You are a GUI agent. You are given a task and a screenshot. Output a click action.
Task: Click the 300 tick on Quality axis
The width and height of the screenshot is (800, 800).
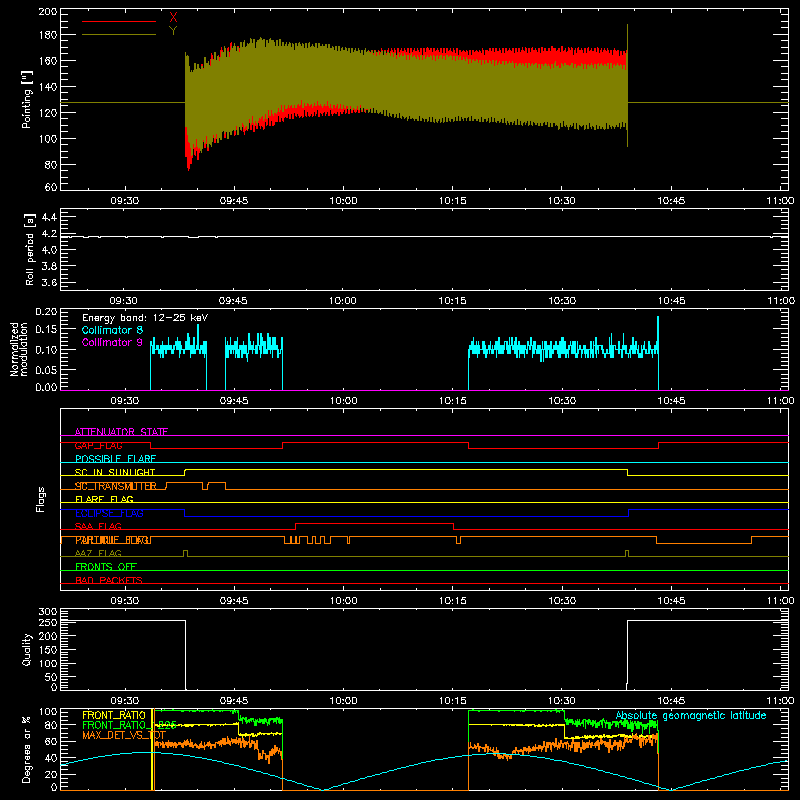click(x=47, y=612)
